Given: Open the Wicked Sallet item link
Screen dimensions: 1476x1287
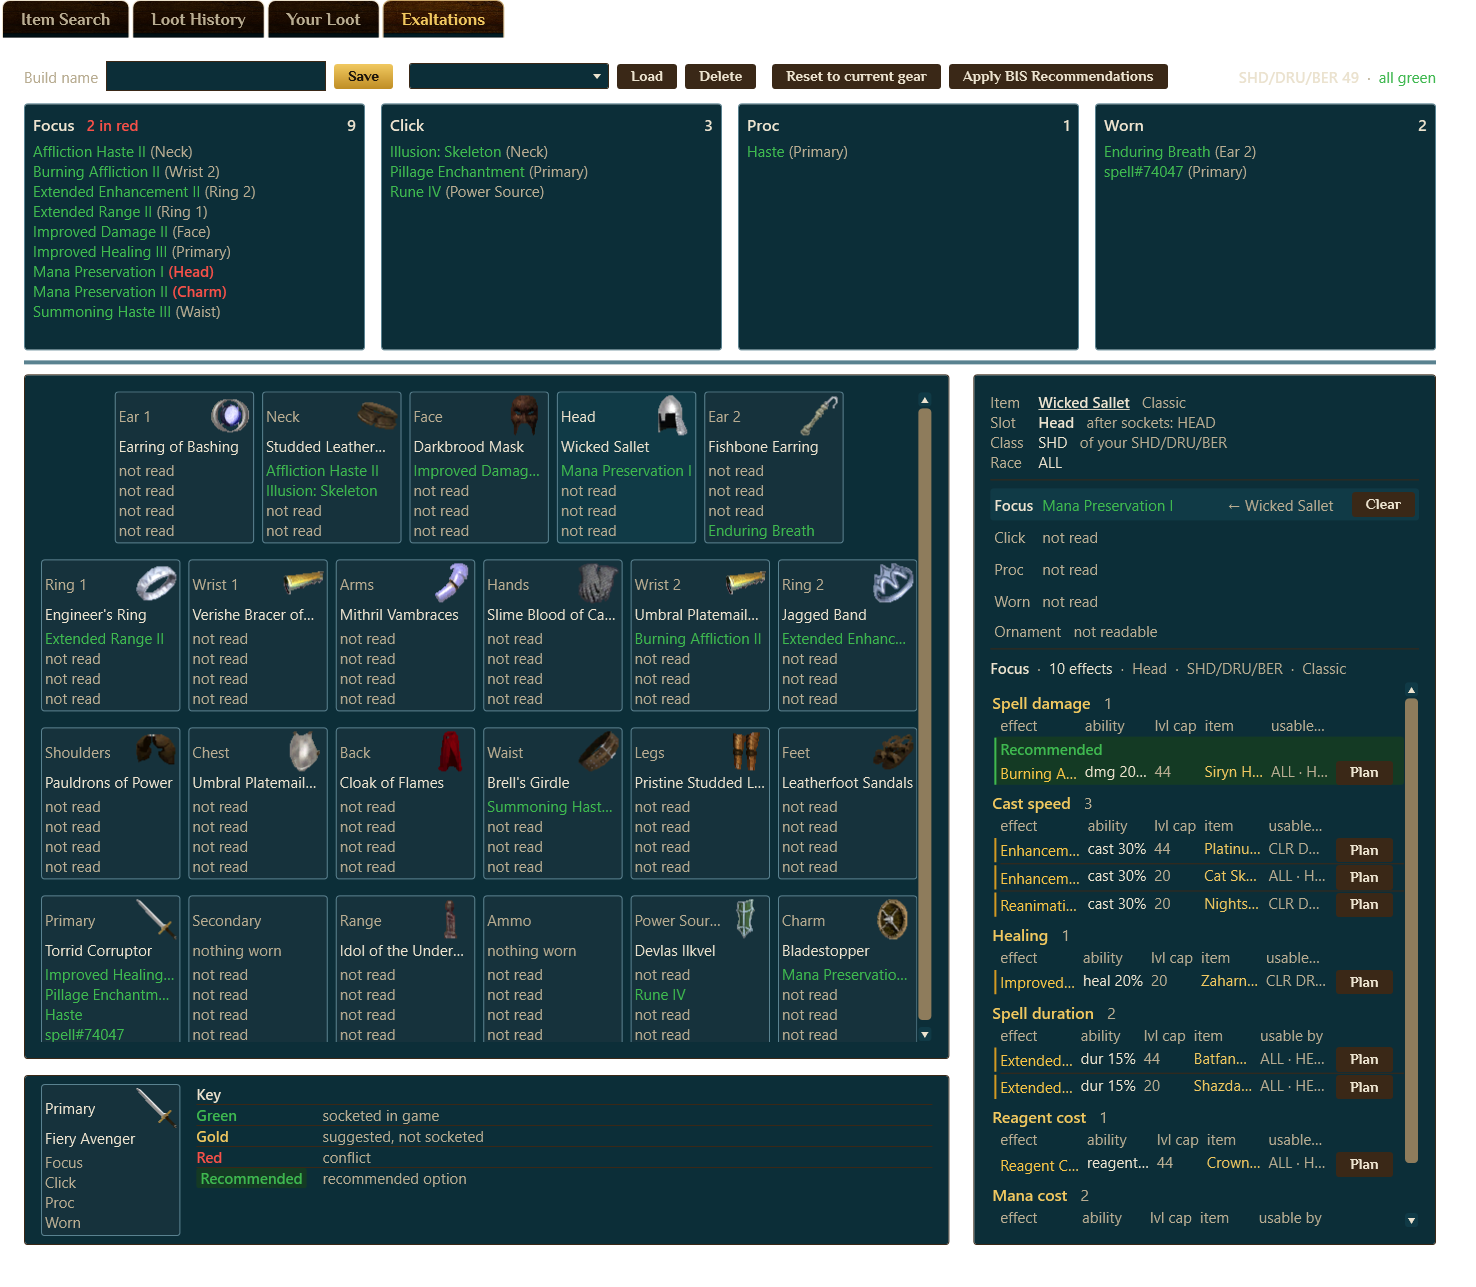Looking at the screenshot, I should point(1084,402).
